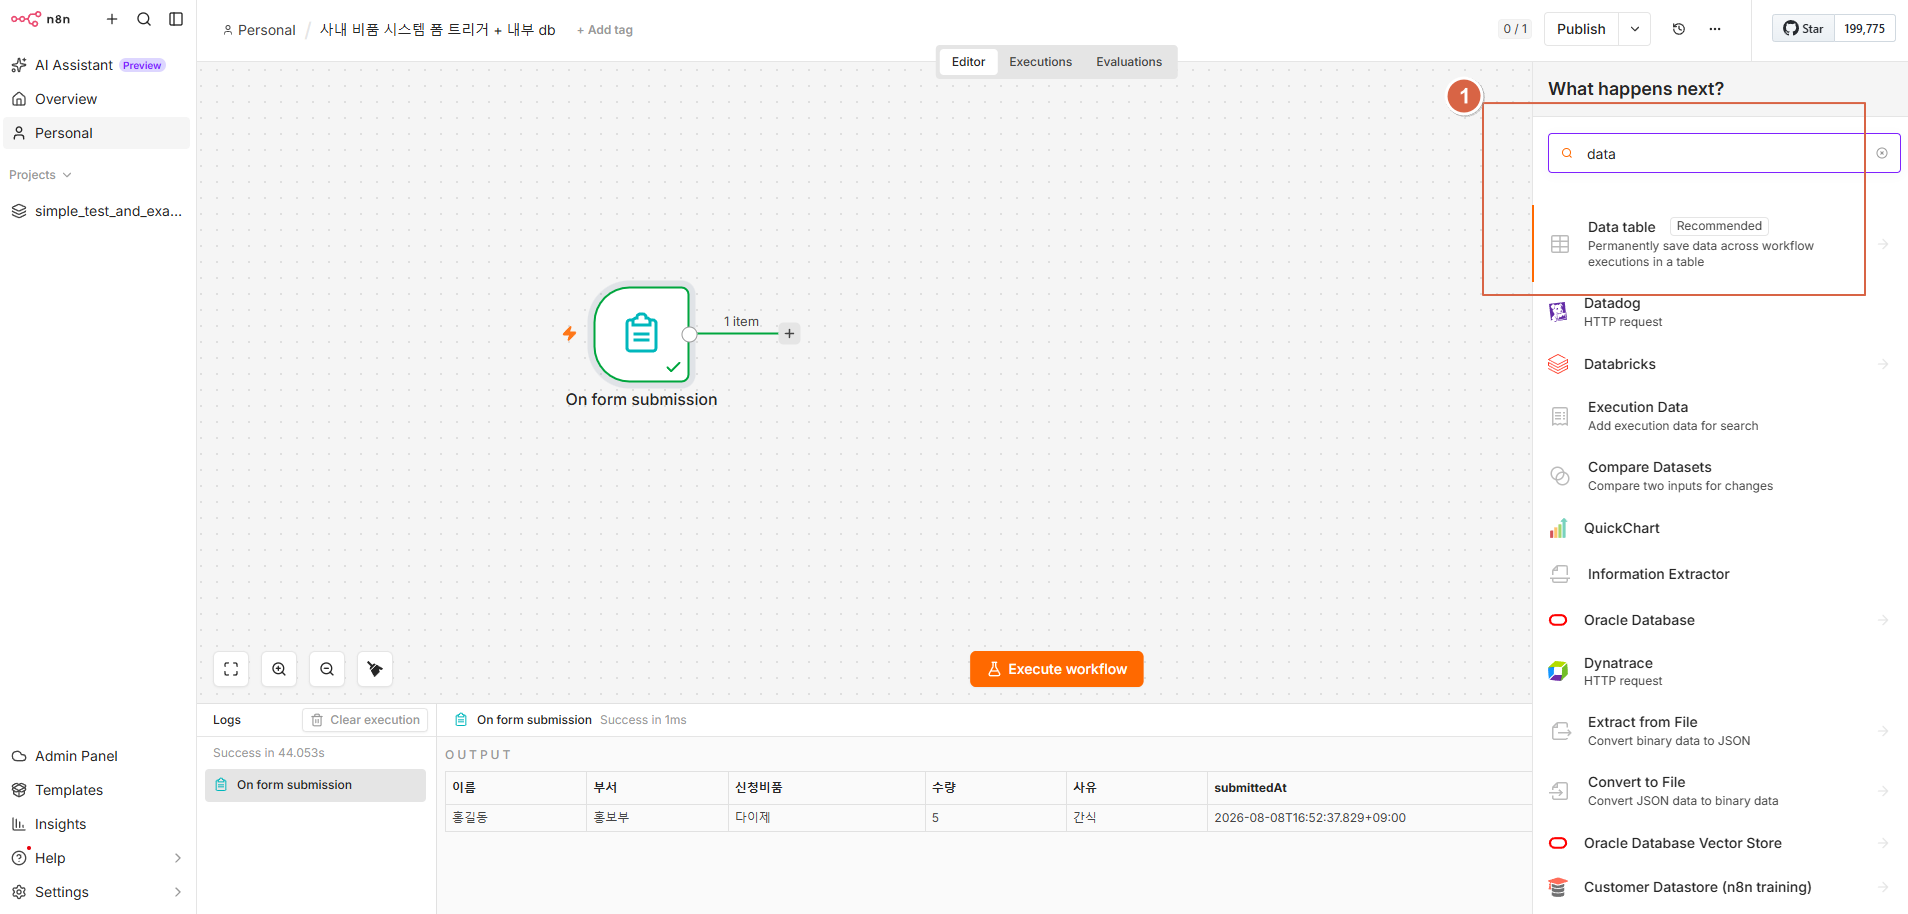Choose the Datadog node
Screen dimensions: 1908x914
tap(1720, 312)
